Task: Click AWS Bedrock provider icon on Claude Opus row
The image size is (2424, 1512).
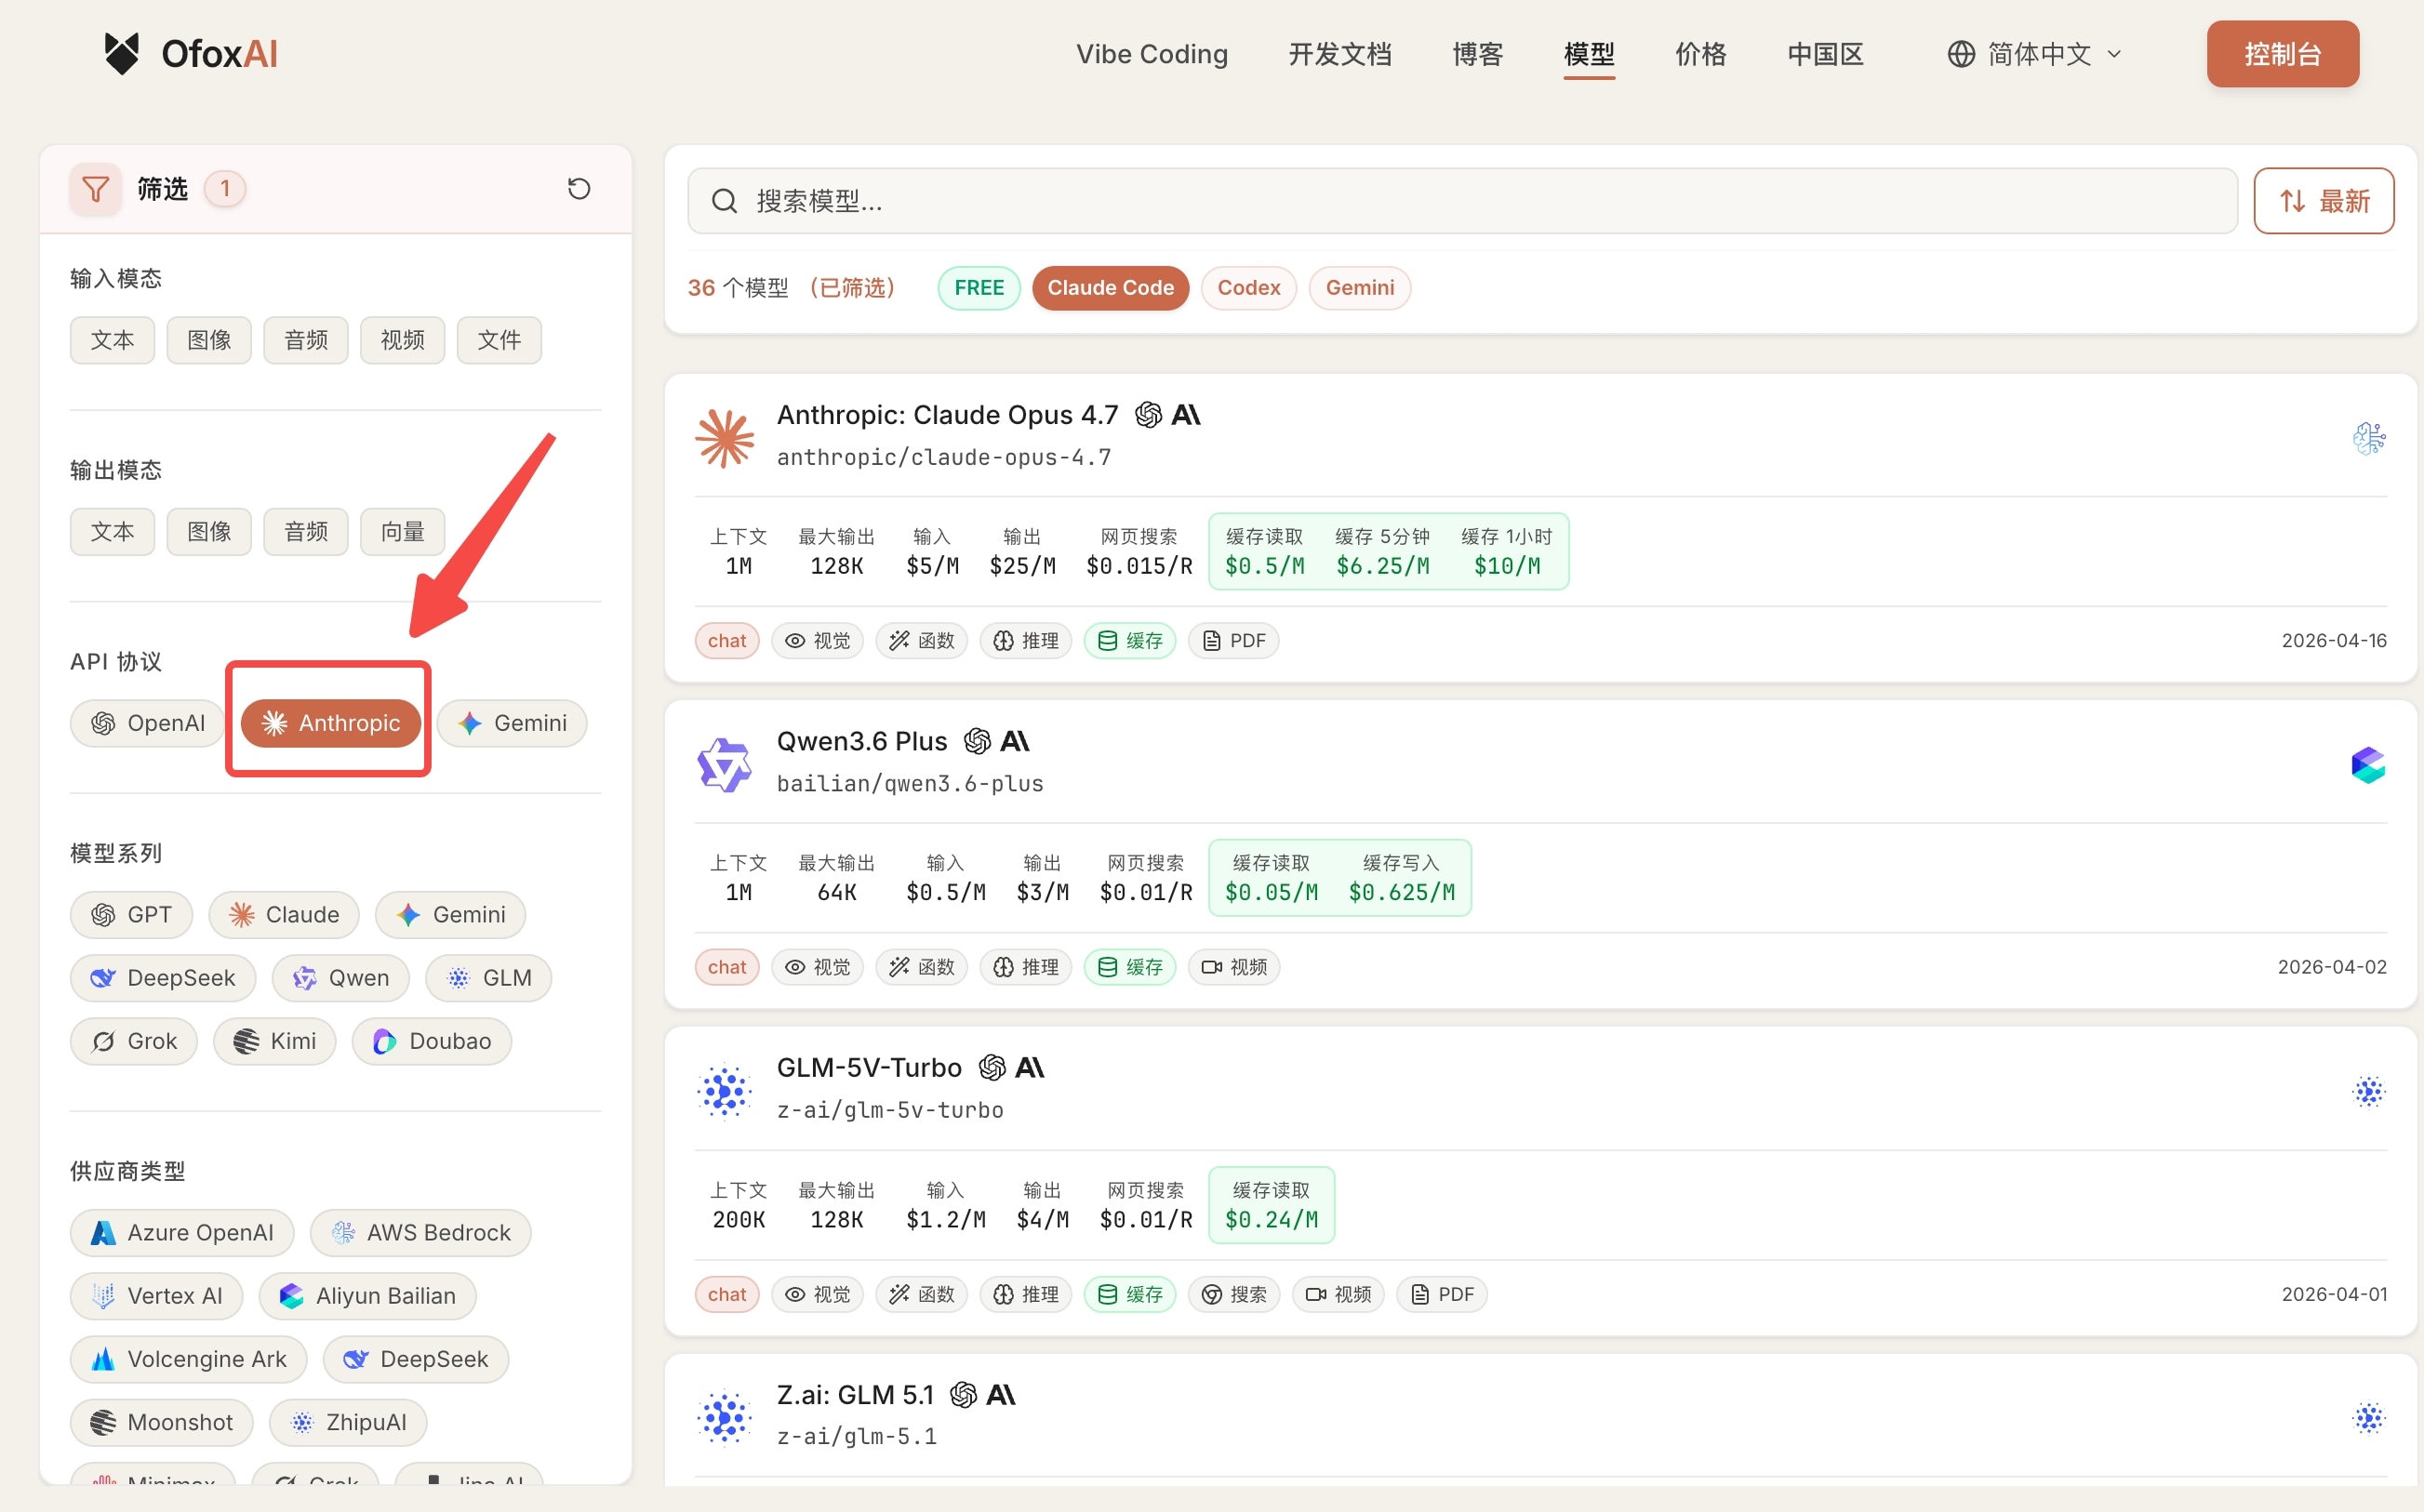Action: click(2369, 437)
